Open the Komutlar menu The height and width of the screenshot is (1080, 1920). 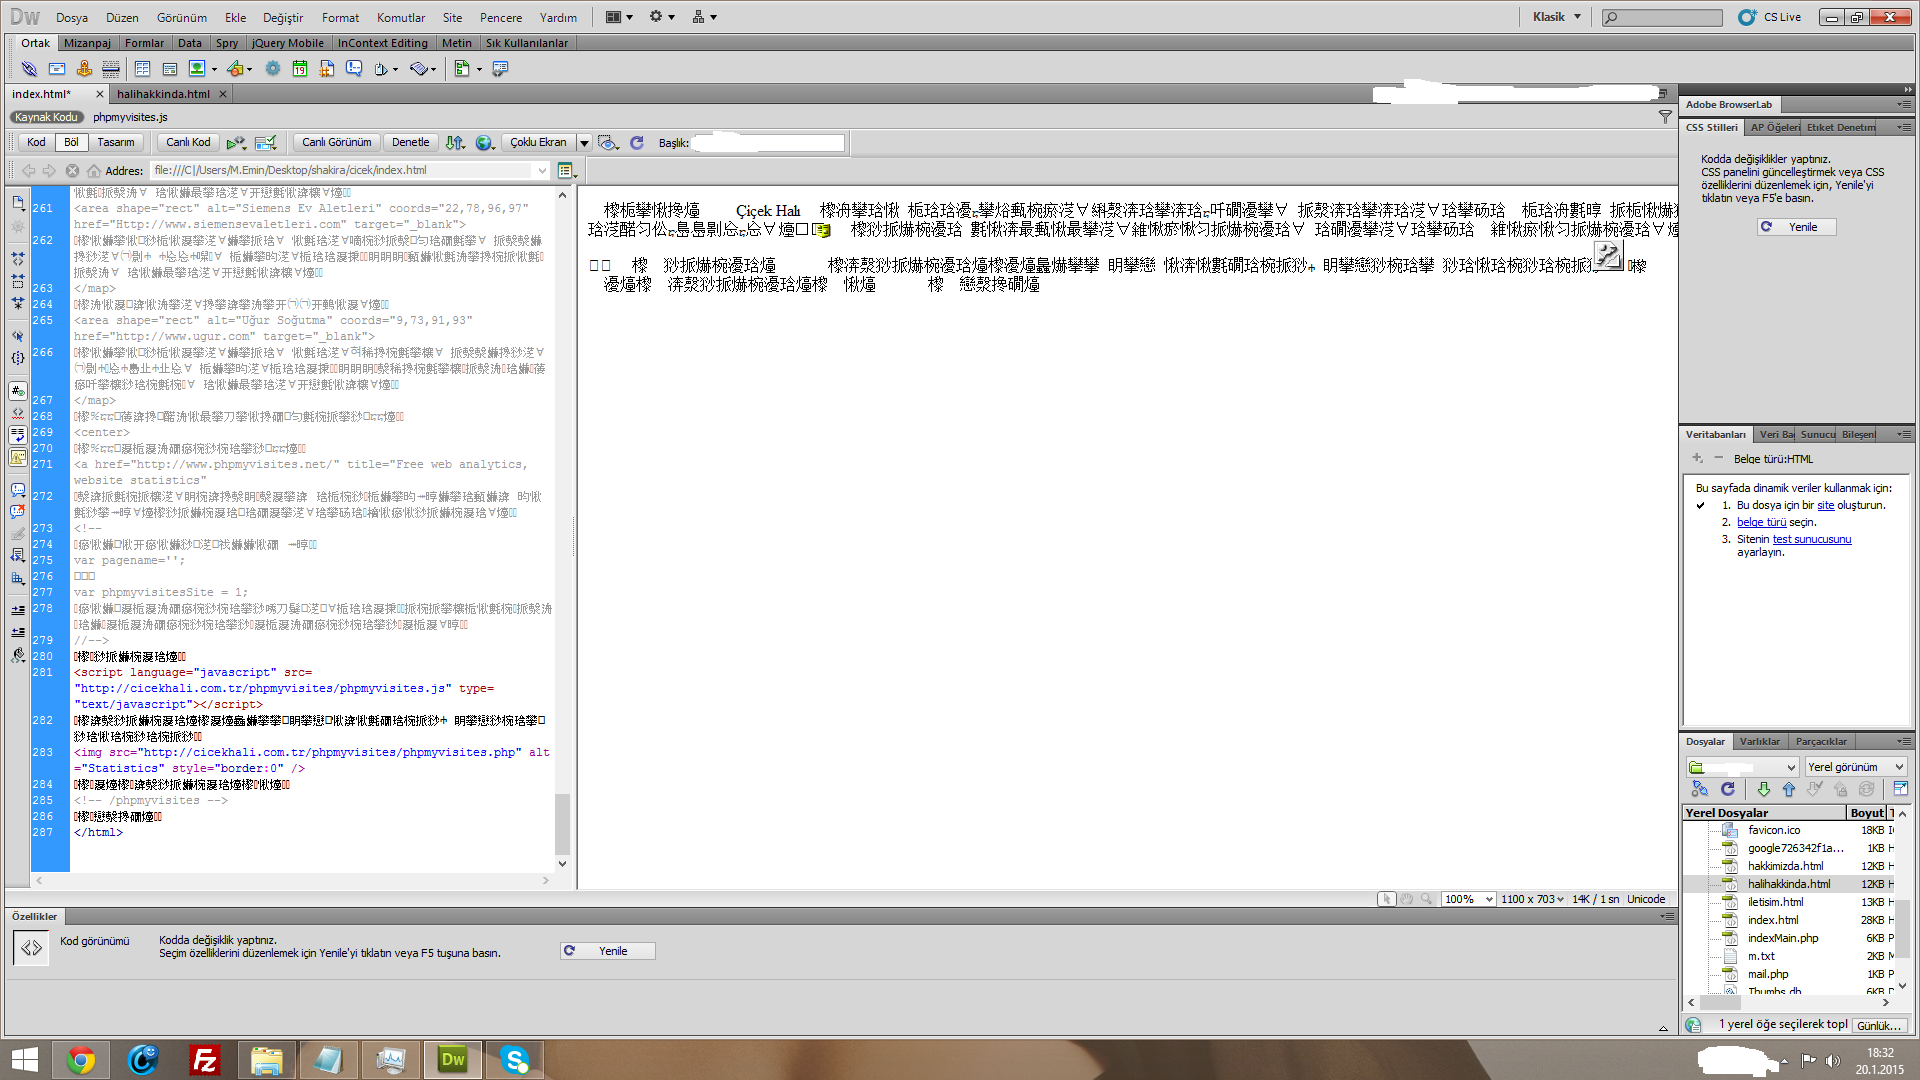401,17
